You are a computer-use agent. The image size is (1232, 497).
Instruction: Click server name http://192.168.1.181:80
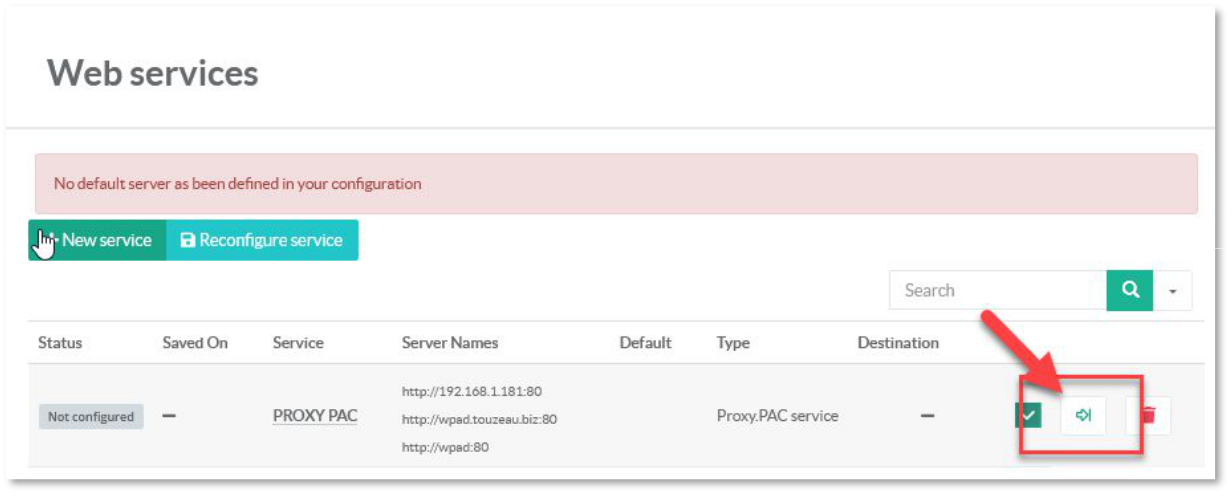[472, 391]
